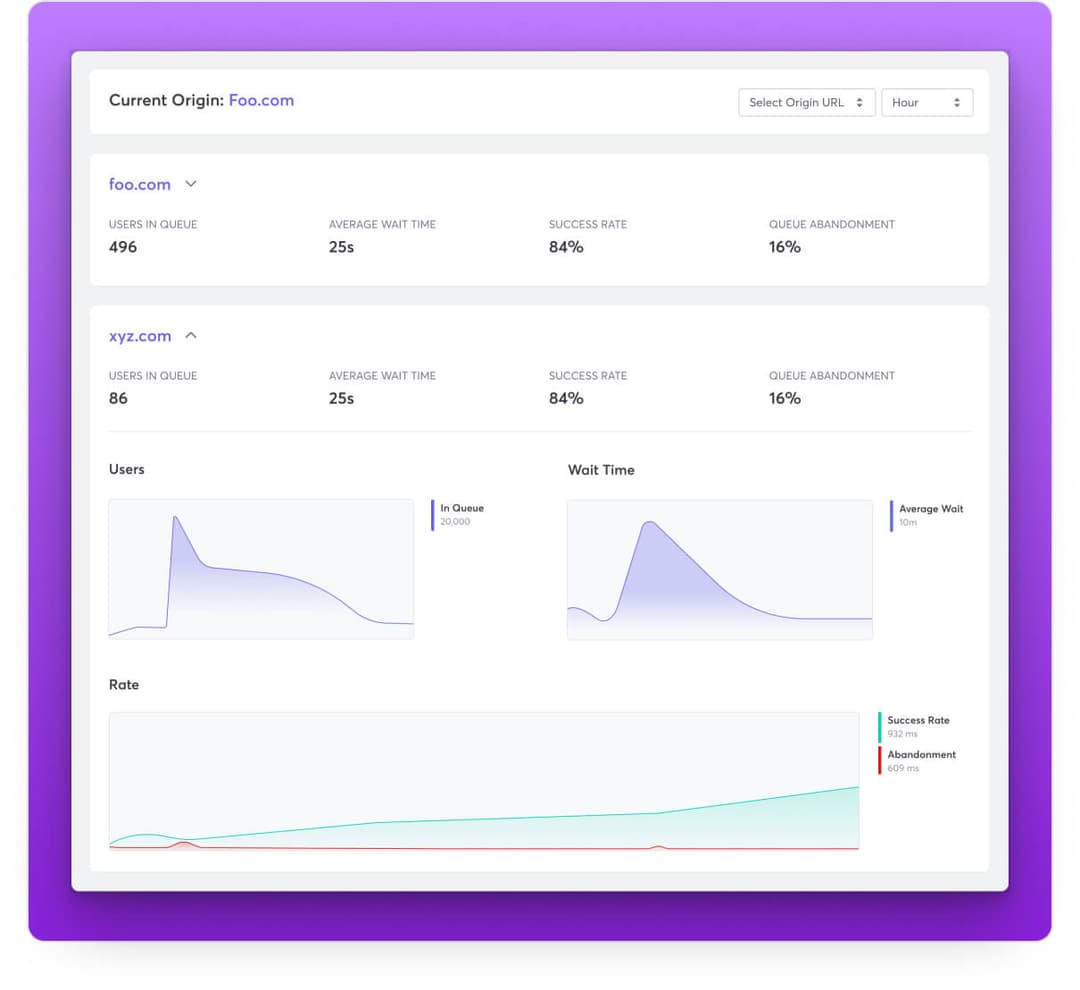Click the Foo.com current origin link
Image resolution: width=1080 pixels, height=990 pixels.
click(x=261, y=101)
